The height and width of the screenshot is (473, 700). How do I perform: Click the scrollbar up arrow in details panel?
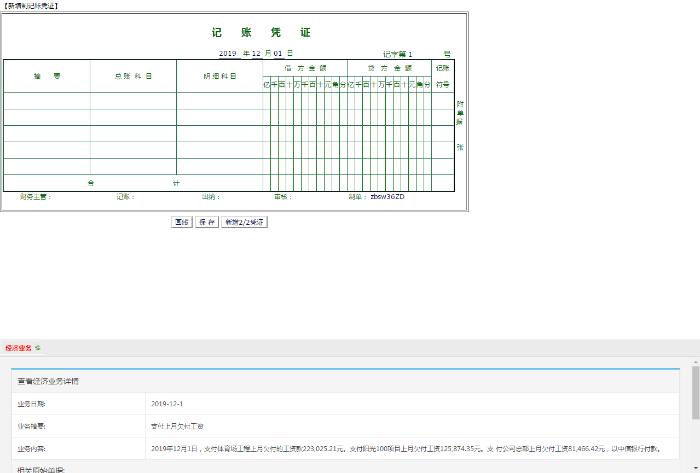coord(695,363)
